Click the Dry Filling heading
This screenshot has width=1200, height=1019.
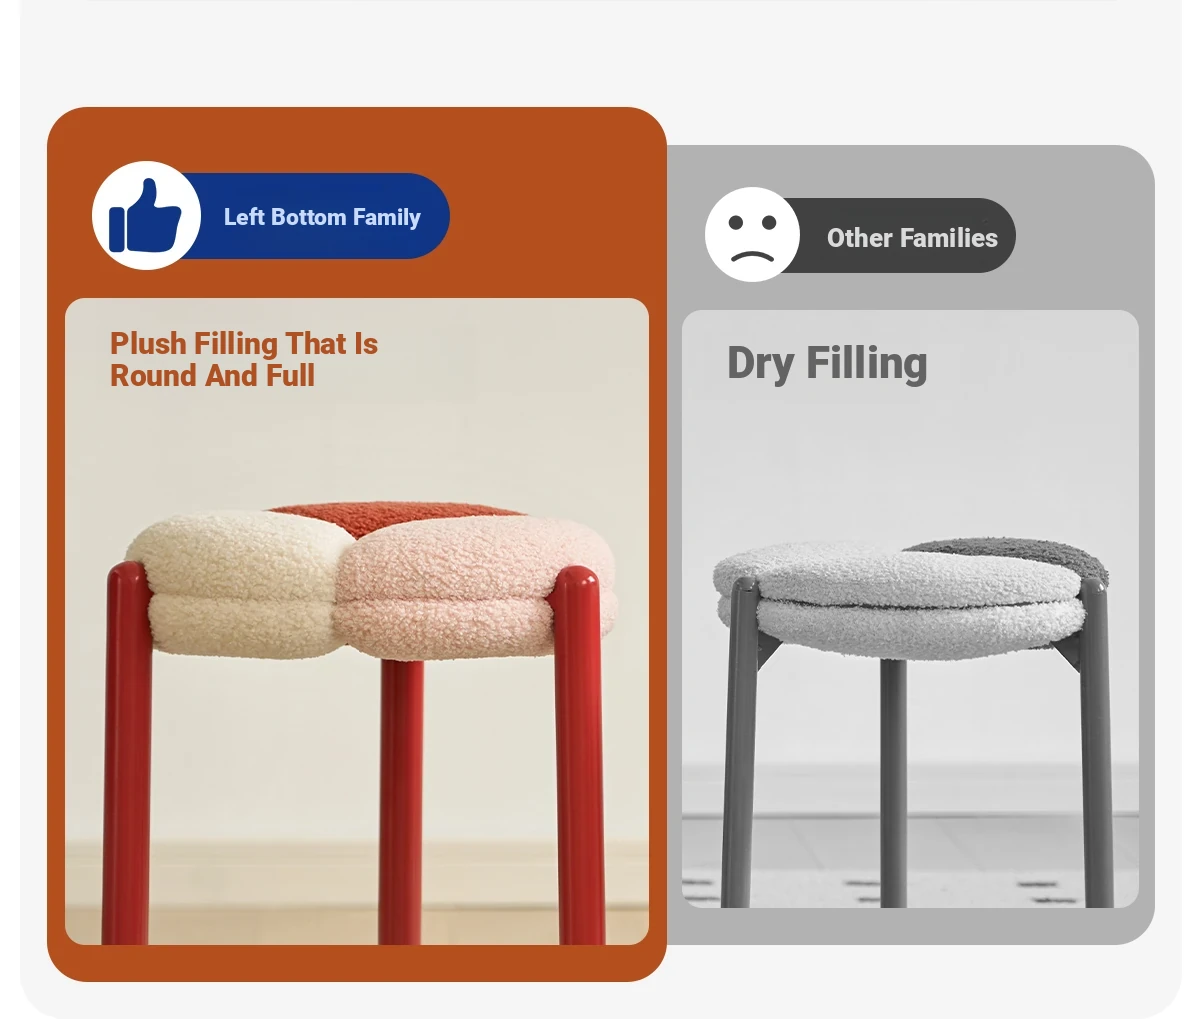827,363
